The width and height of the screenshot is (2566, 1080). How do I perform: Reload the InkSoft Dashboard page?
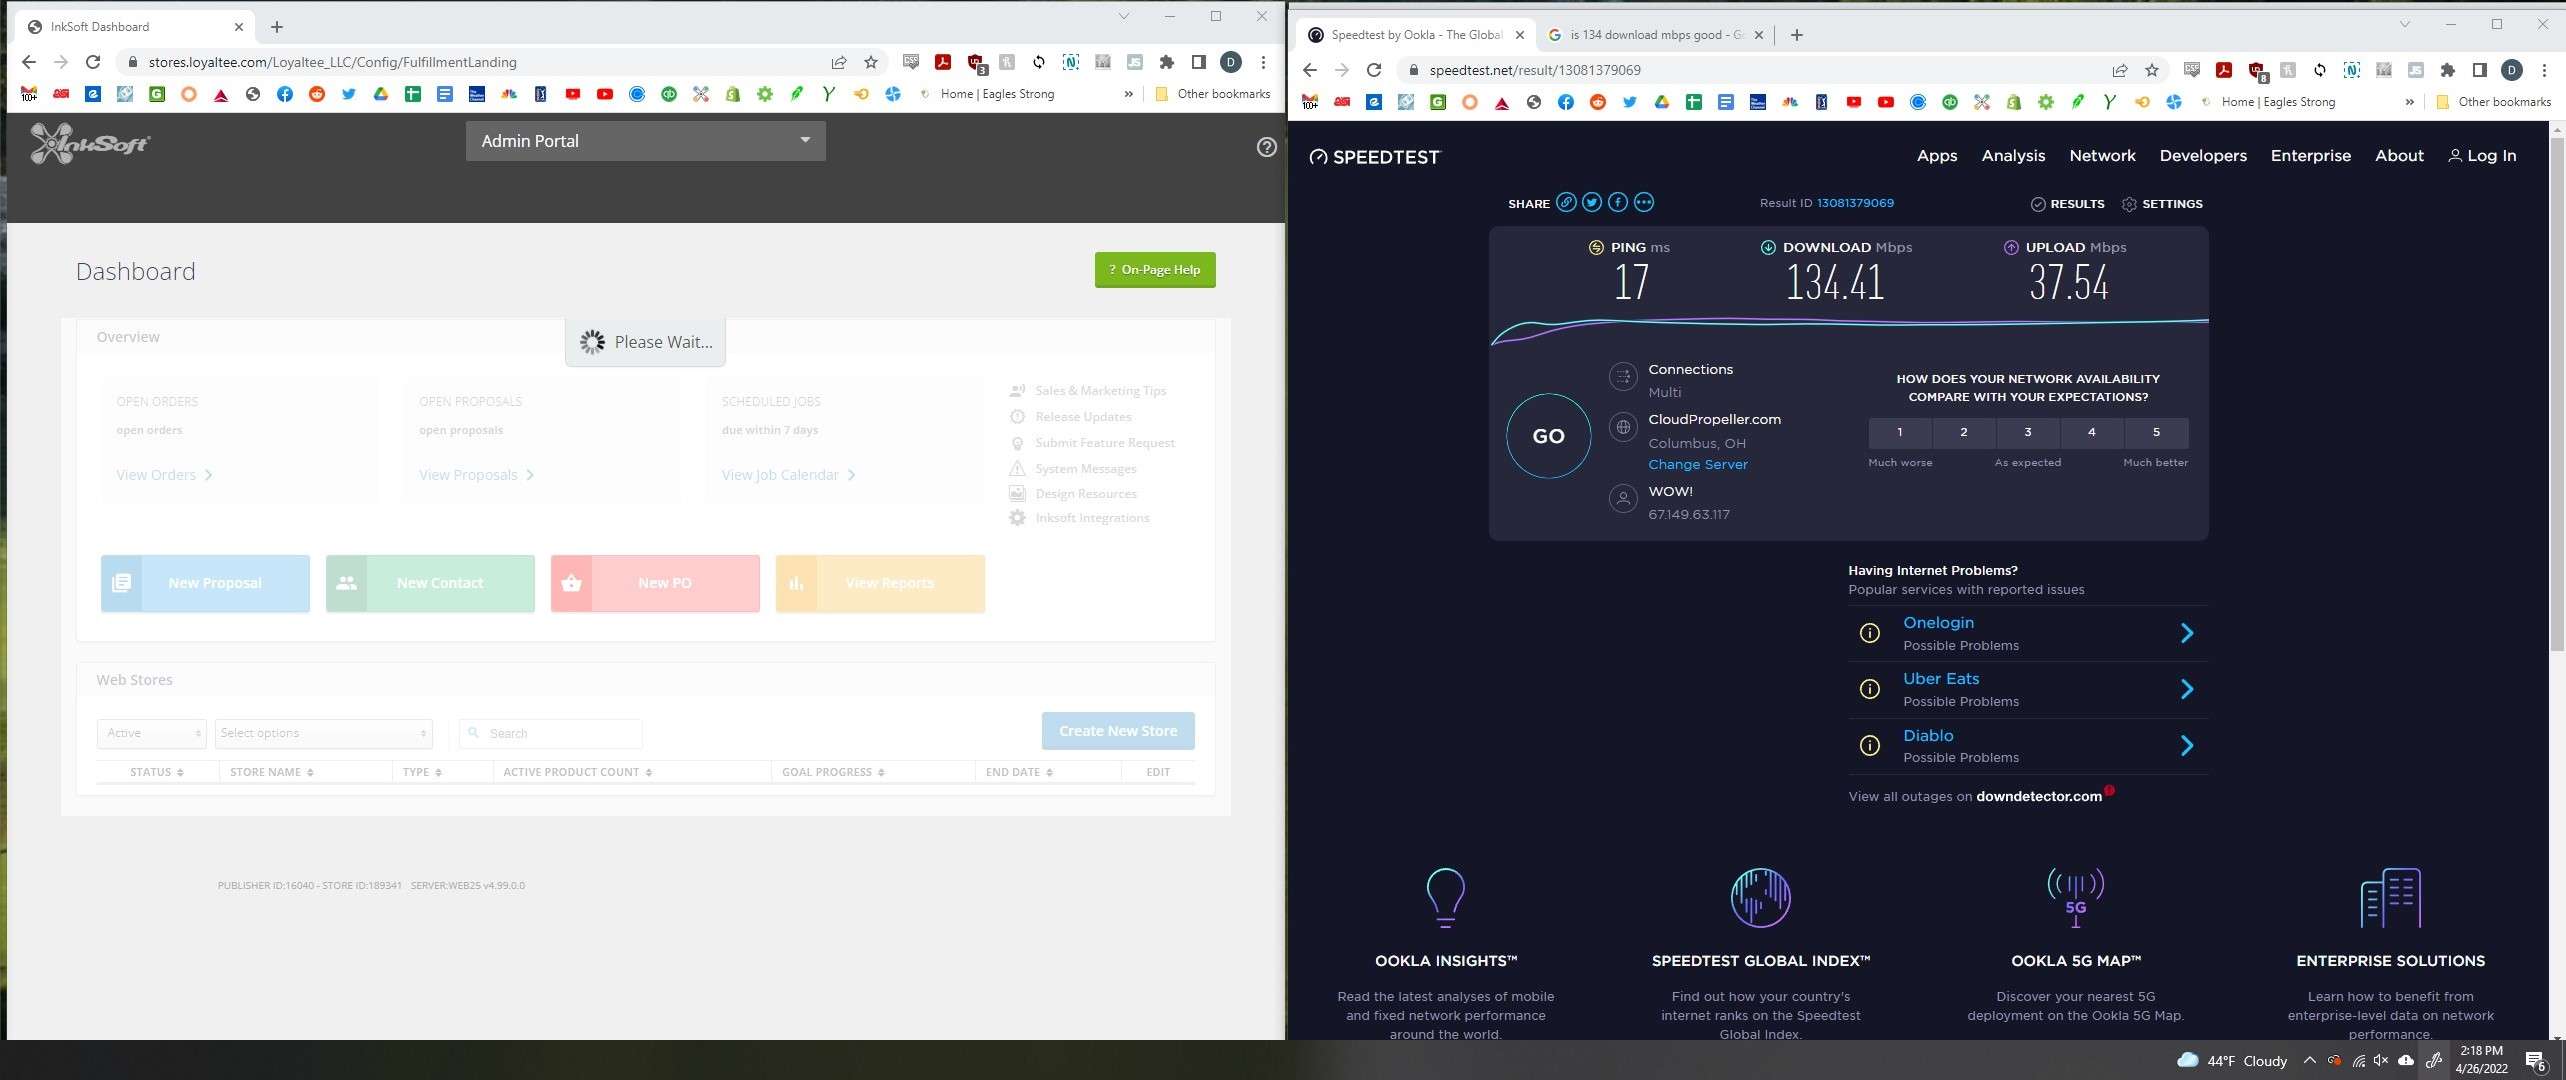pos(93,62)
